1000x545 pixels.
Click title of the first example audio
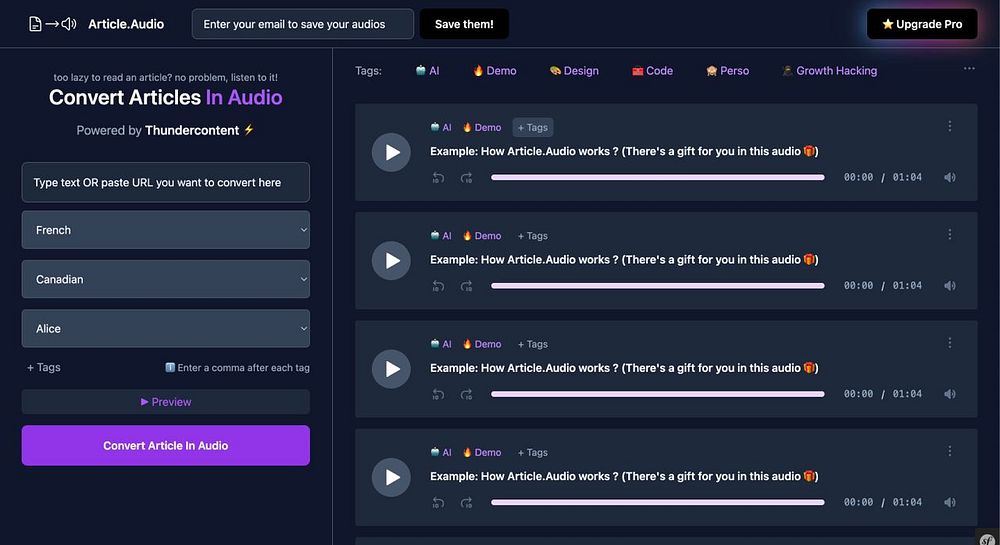click(624, 152)
